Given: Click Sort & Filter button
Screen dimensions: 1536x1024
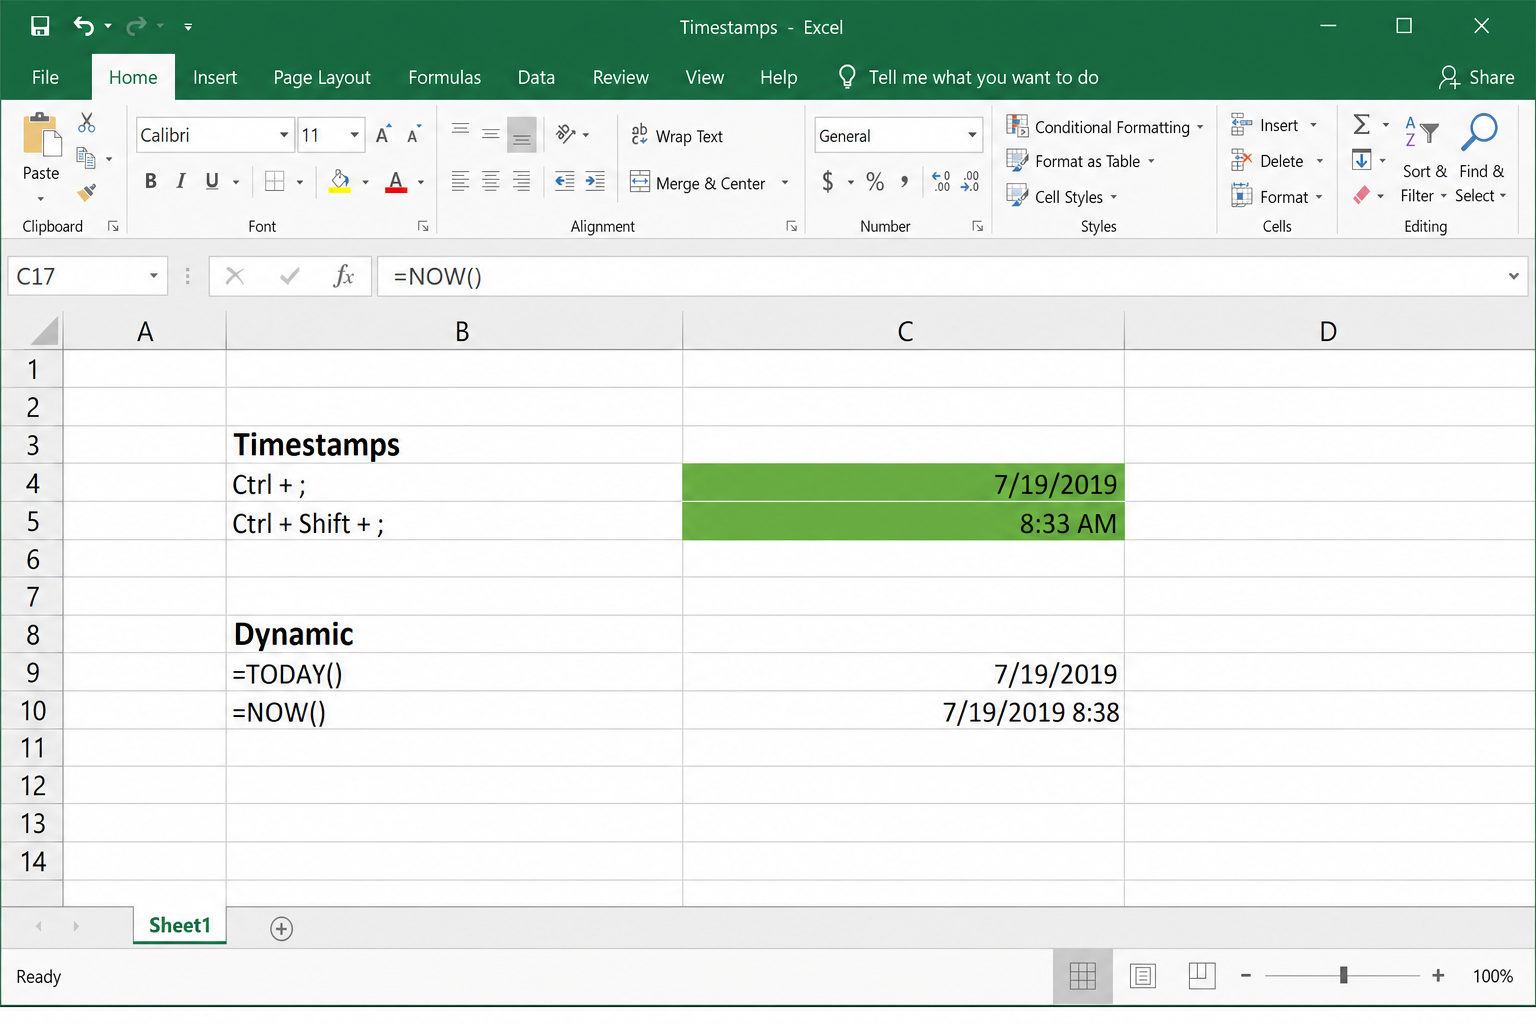Looking at the screenshot, I should (x=1424, y=160).
